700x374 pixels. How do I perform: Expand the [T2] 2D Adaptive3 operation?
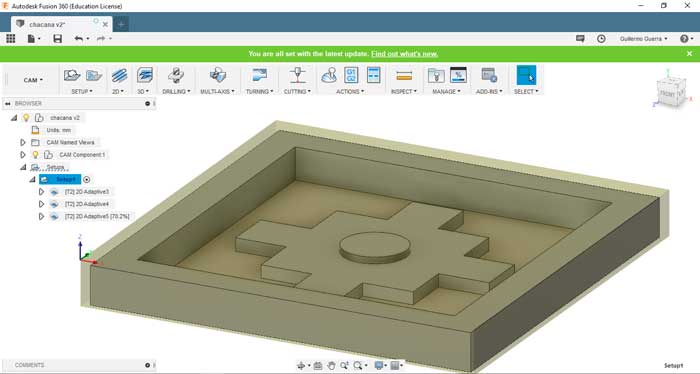[x=41, y=192]
